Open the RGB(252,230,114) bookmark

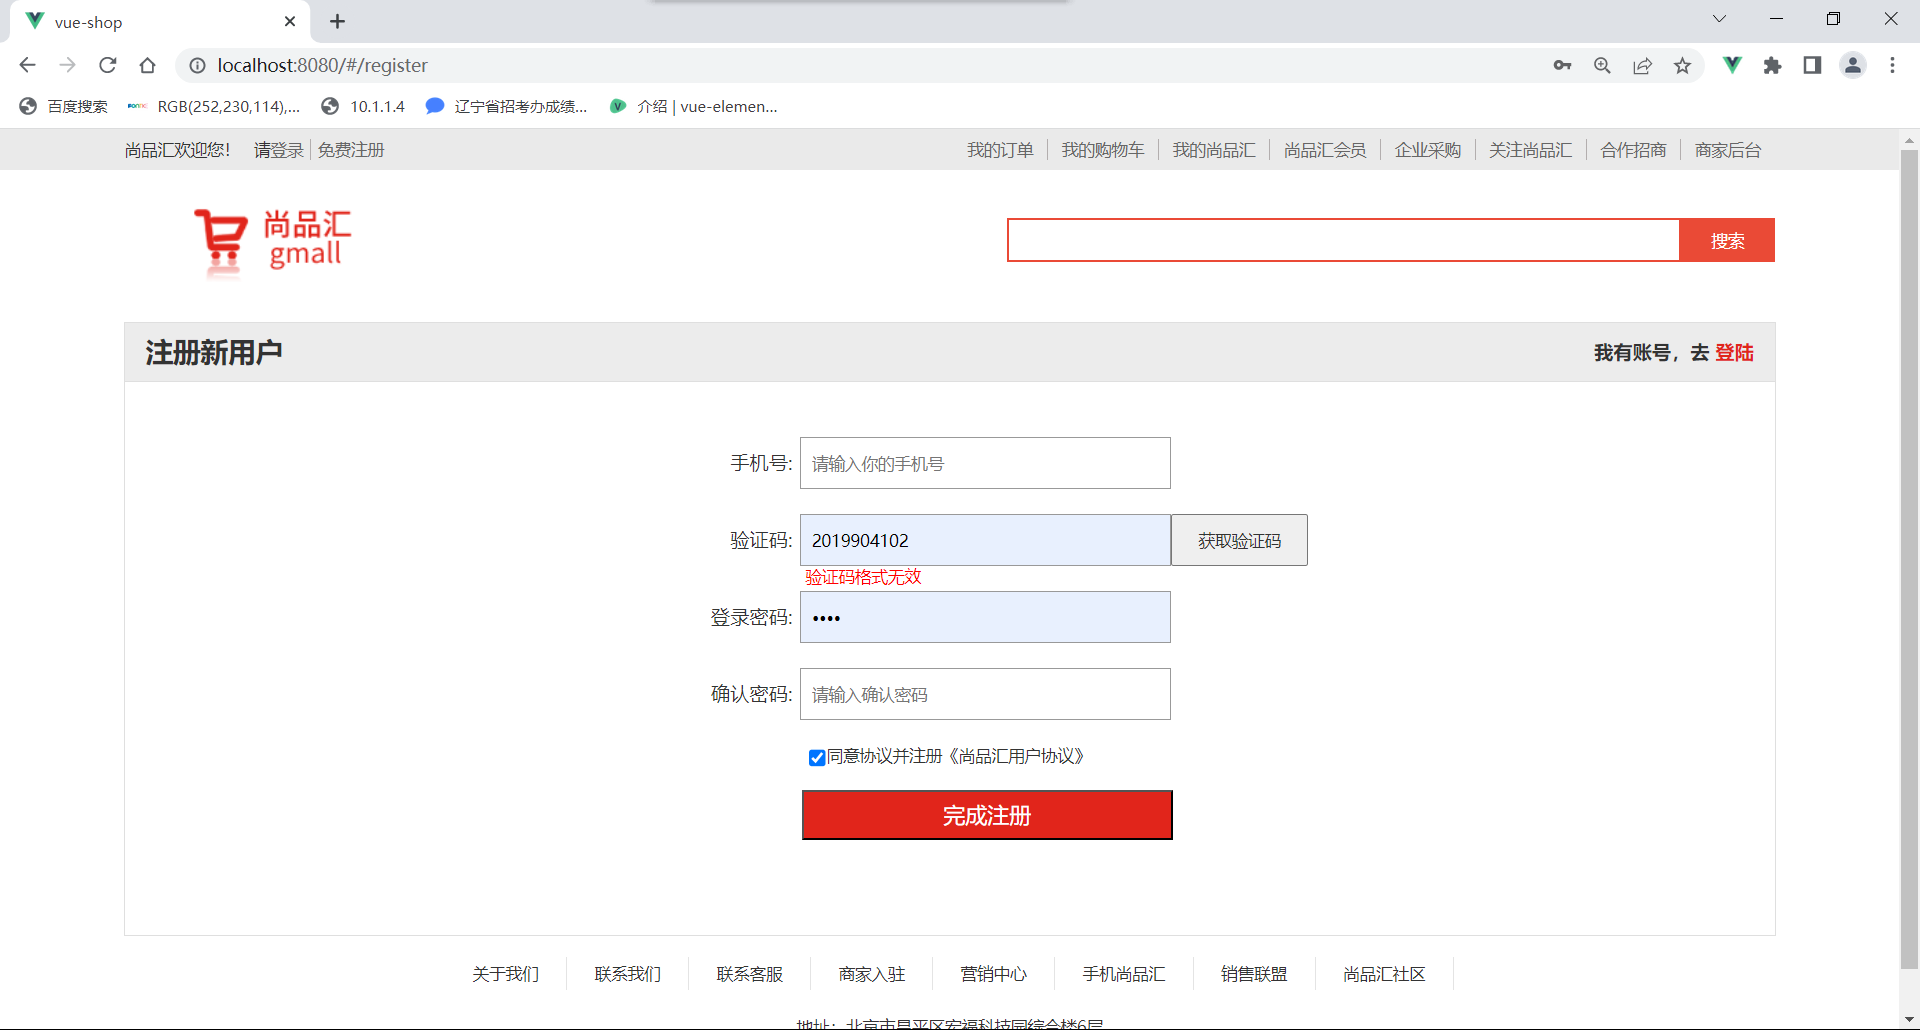tap(214, 106)
